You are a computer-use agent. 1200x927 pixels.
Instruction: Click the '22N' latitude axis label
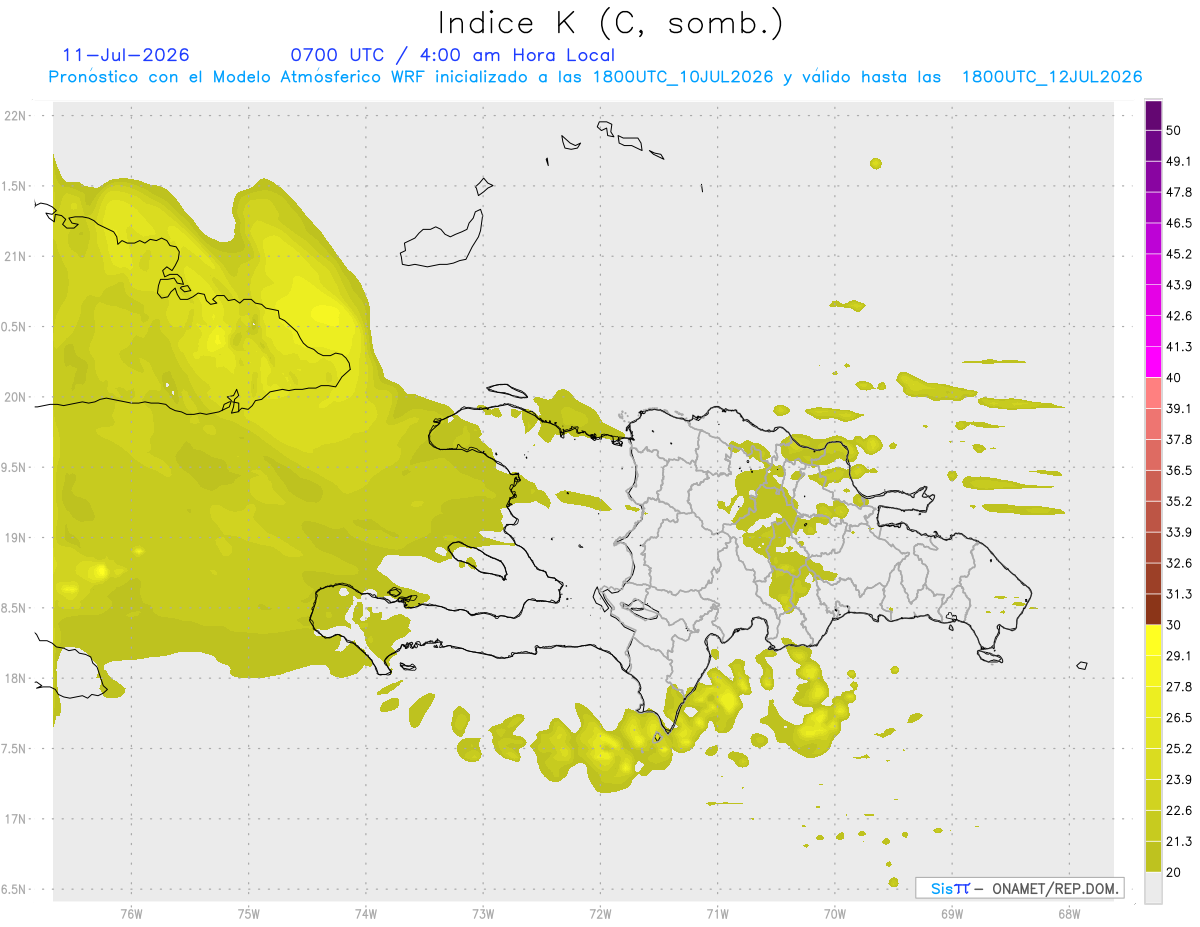pos(16,115)
